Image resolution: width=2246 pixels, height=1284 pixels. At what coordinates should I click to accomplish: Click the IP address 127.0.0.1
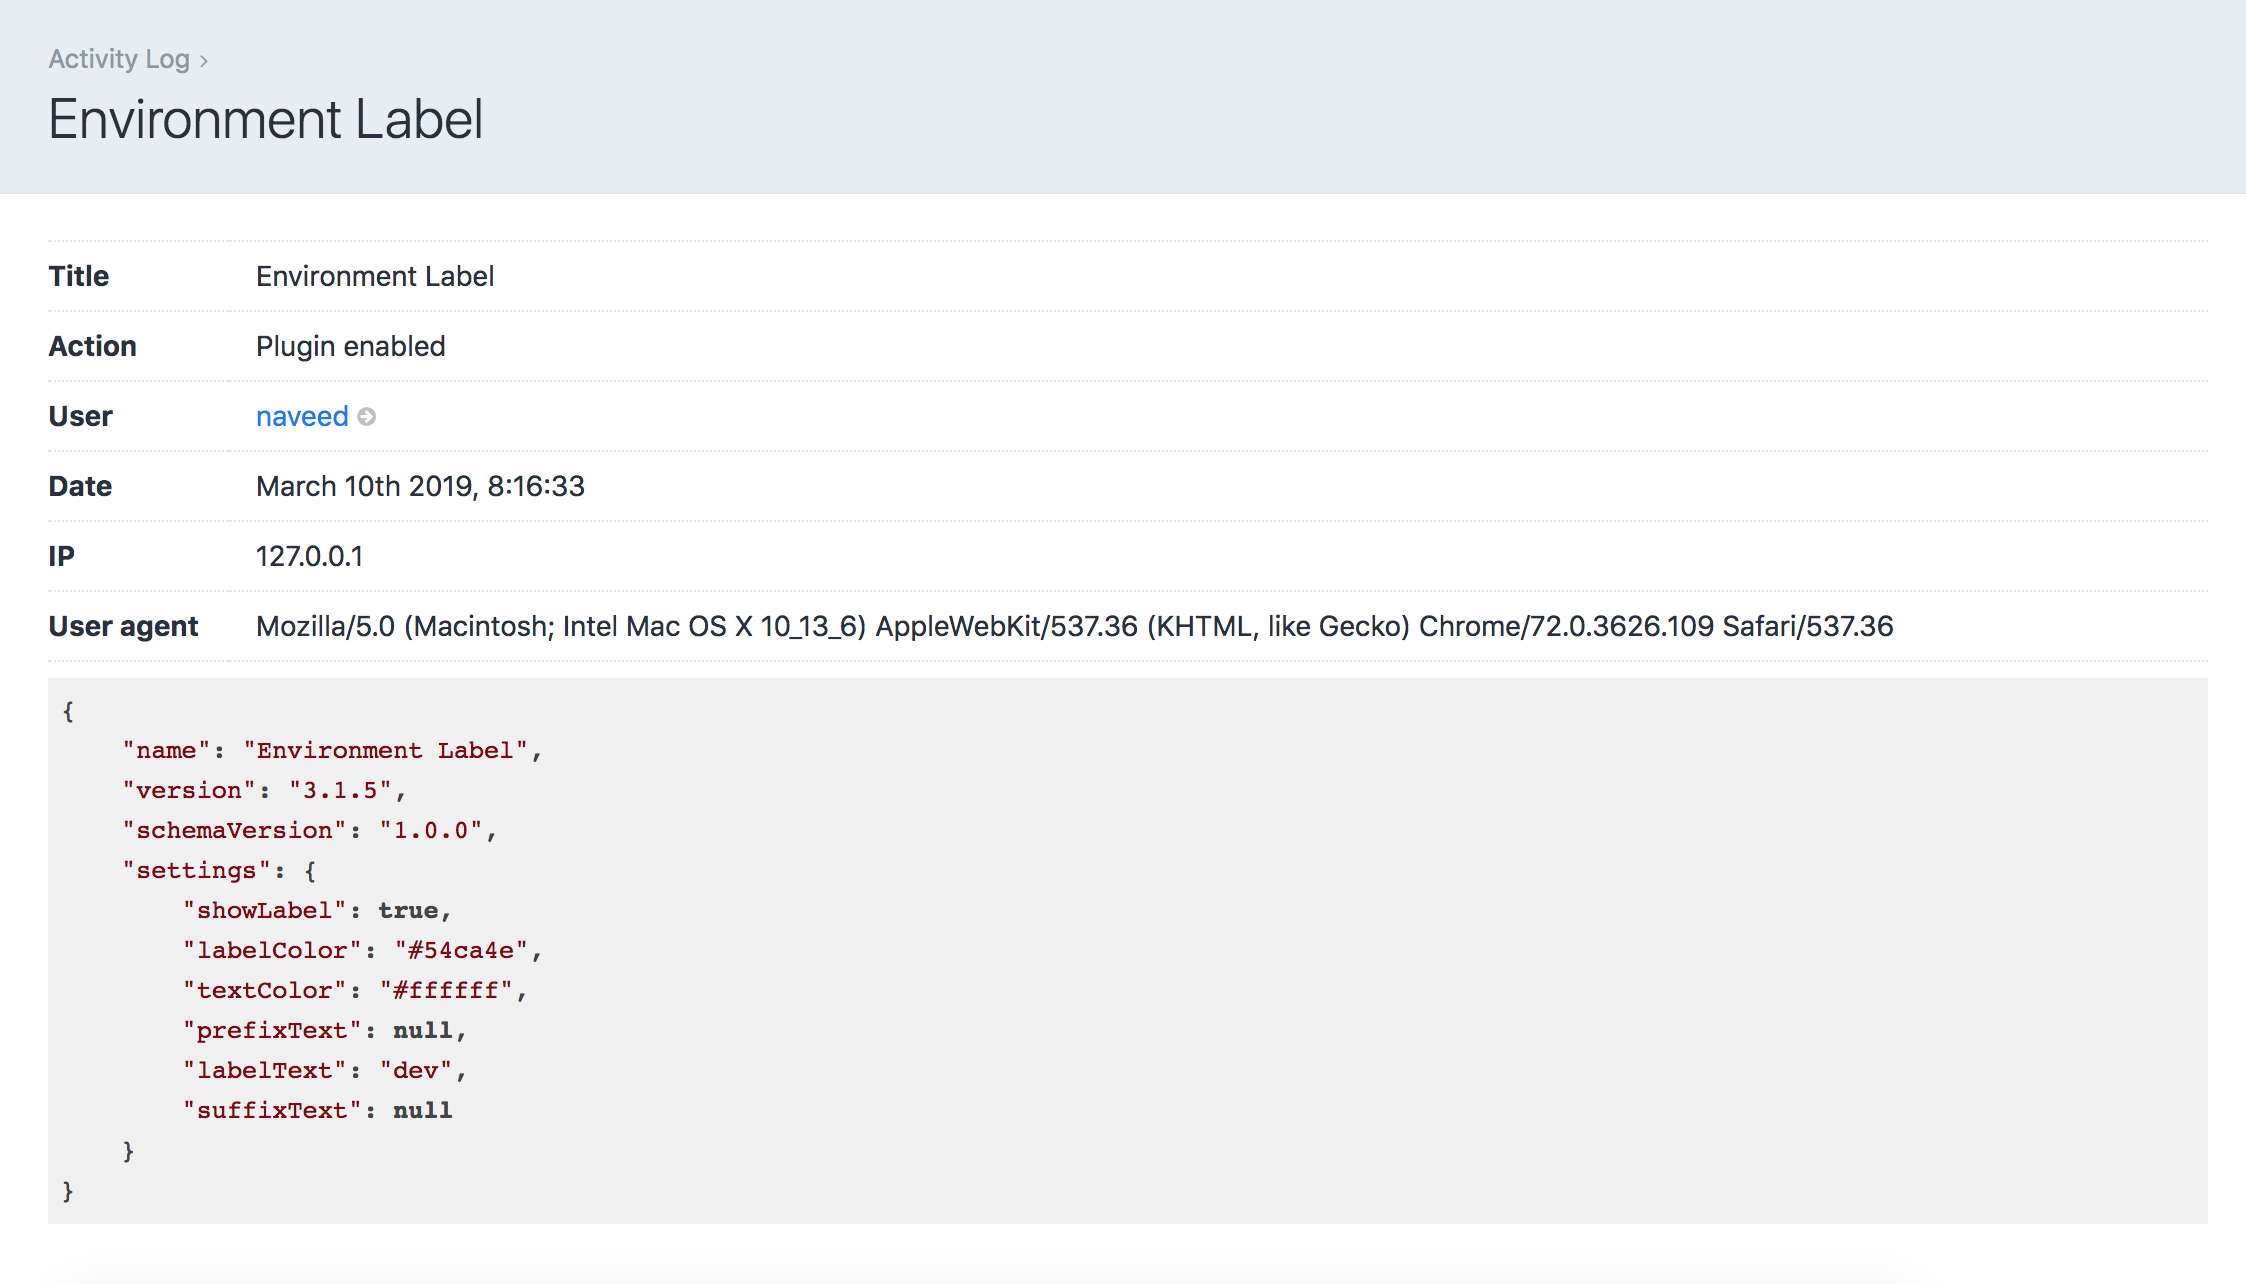point(310,556)
